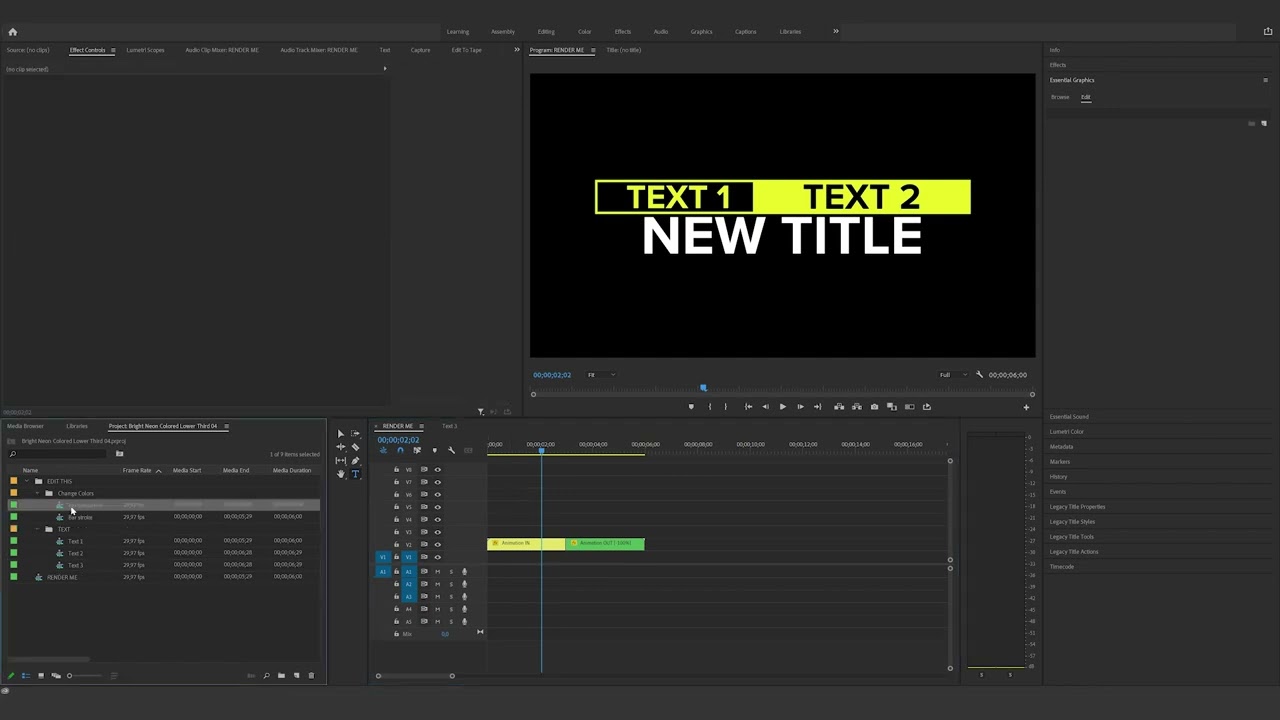Choose the Ripple Edit tool
Viewport: 1280px width, 720px height.
pyautogui.click(x=340, y=447)
